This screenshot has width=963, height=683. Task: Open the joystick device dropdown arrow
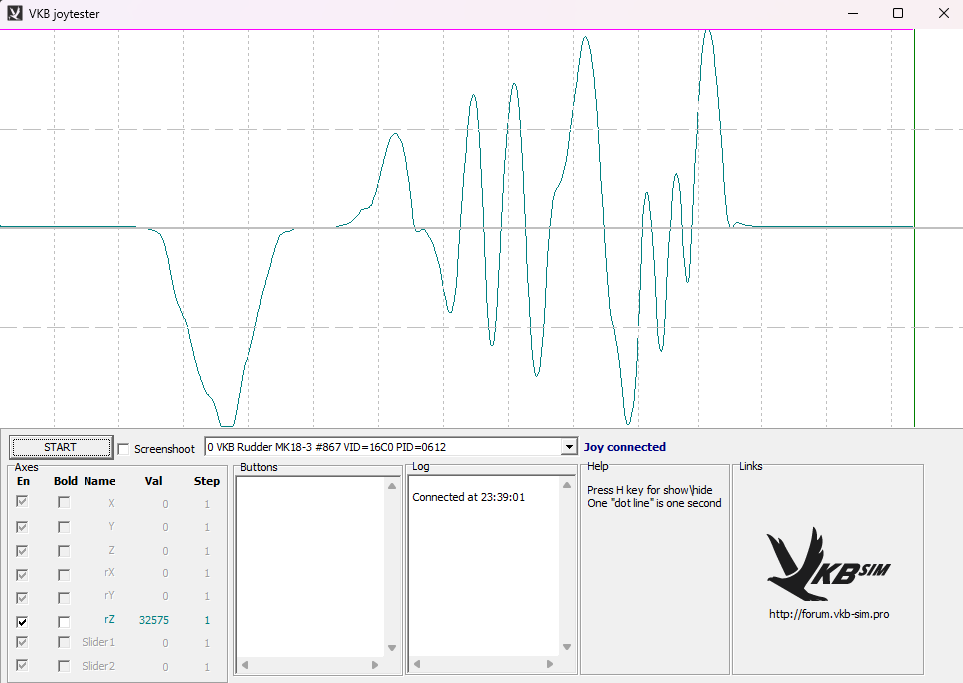click(569, 447)
